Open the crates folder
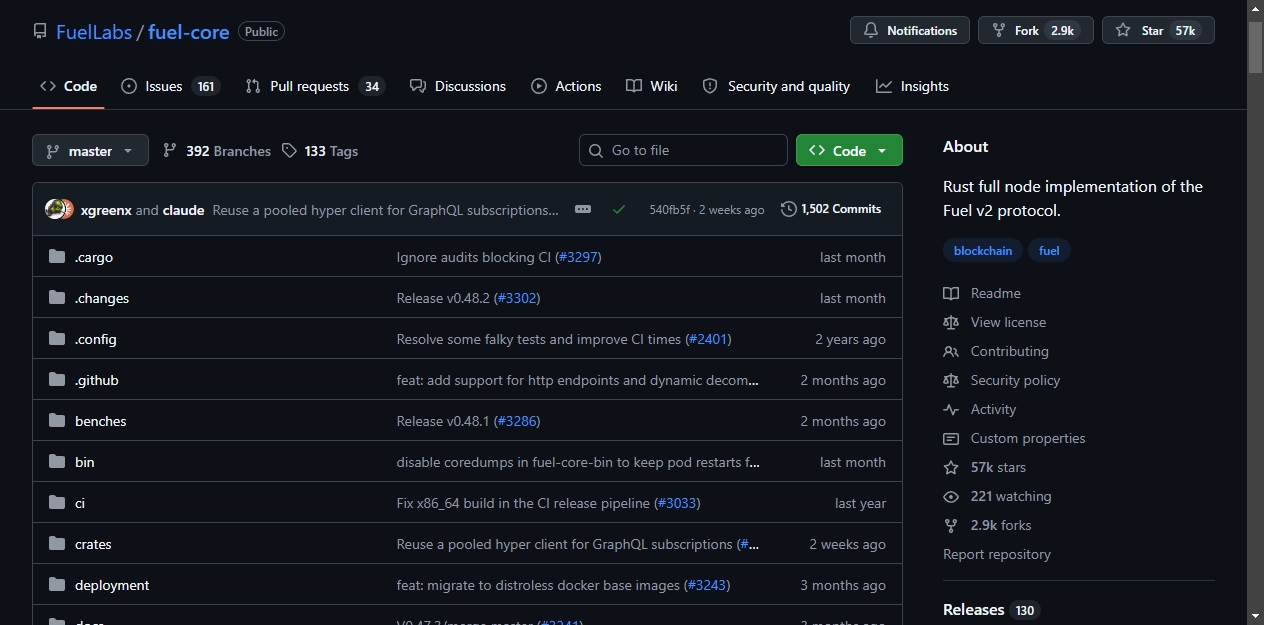The height and width of the screenshot is (625, 1264). [x=93, y=544]
